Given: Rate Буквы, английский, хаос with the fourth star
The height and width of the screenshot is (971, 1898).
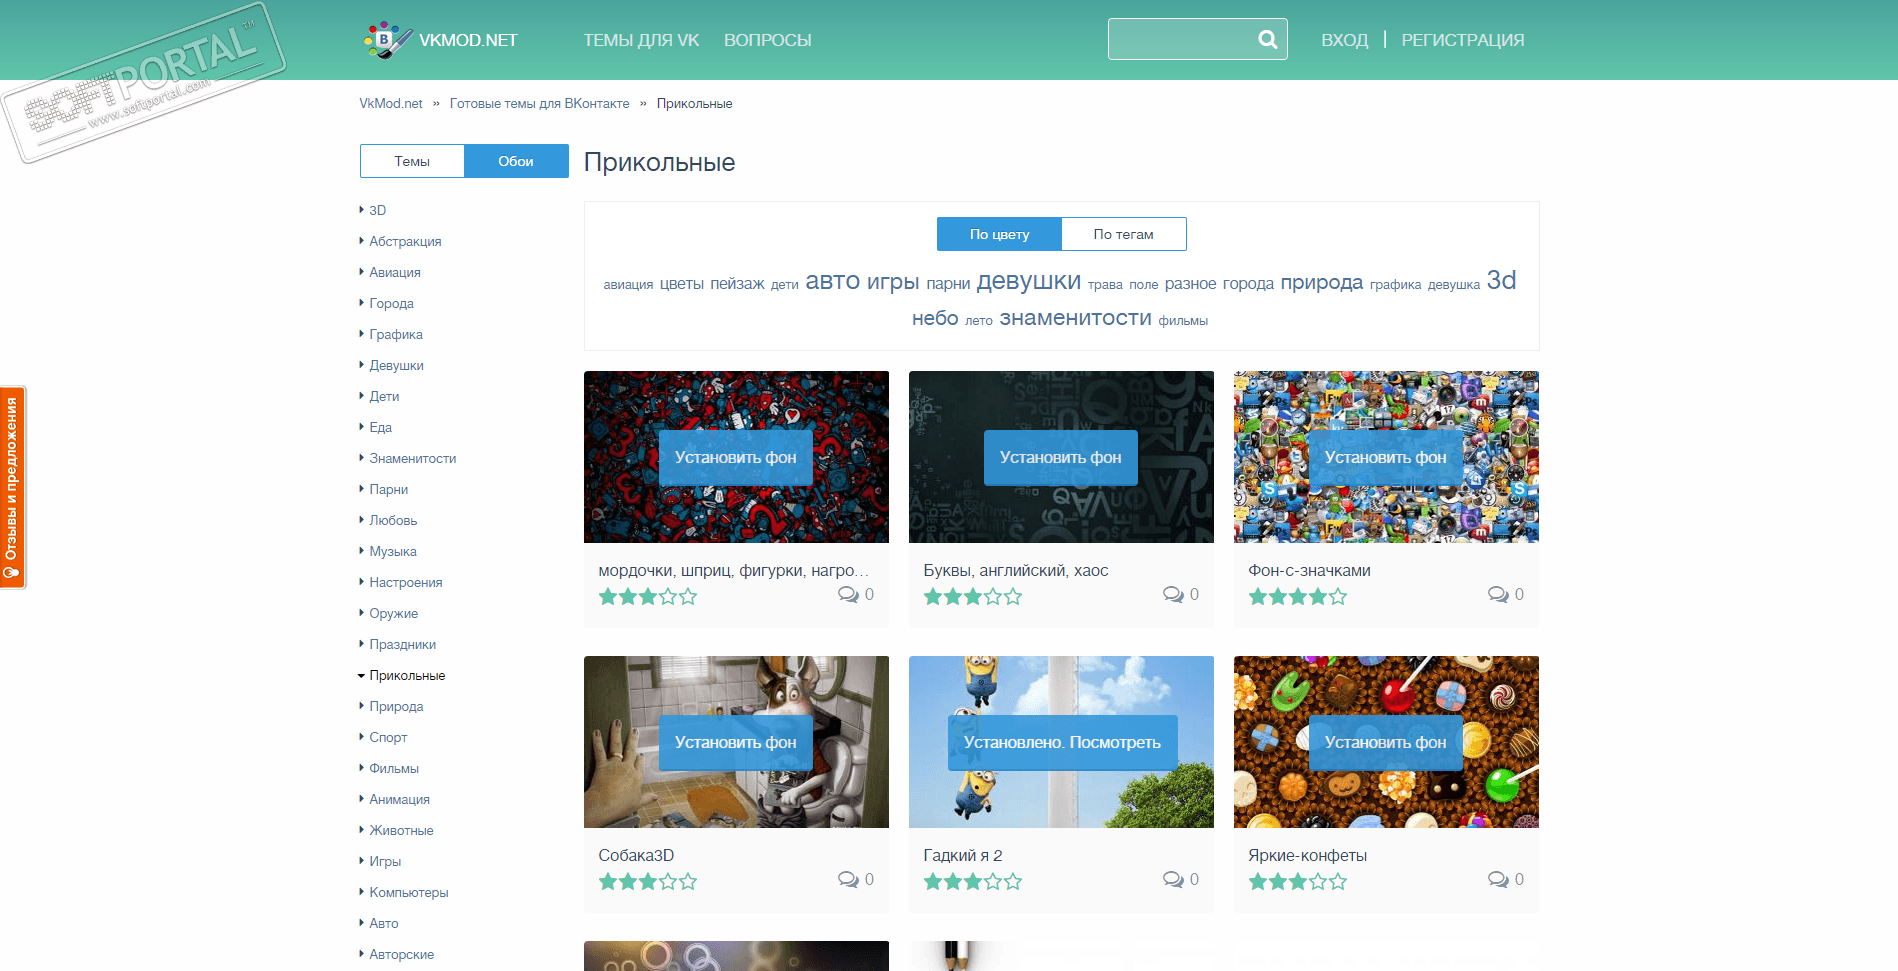Looking at the screenshot, I should [x=993, y=597].
